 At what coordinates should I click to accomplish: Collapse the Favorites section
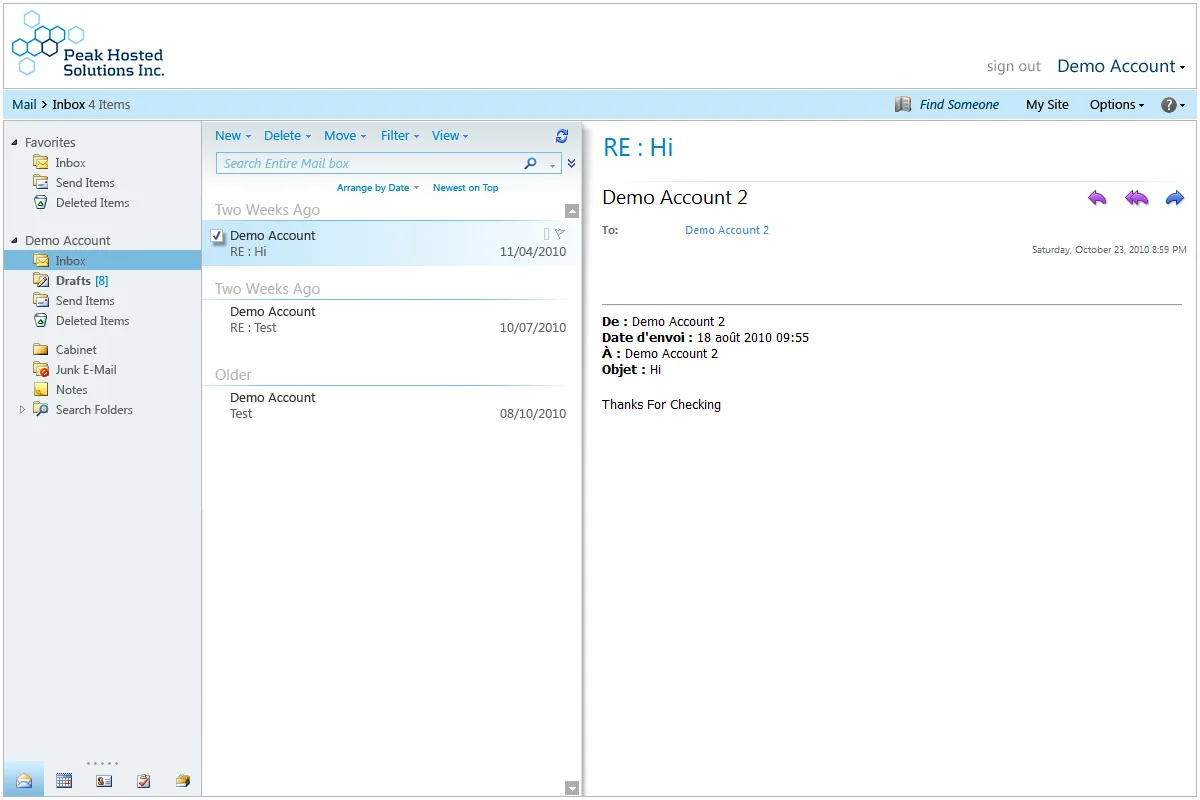[14, 143]
